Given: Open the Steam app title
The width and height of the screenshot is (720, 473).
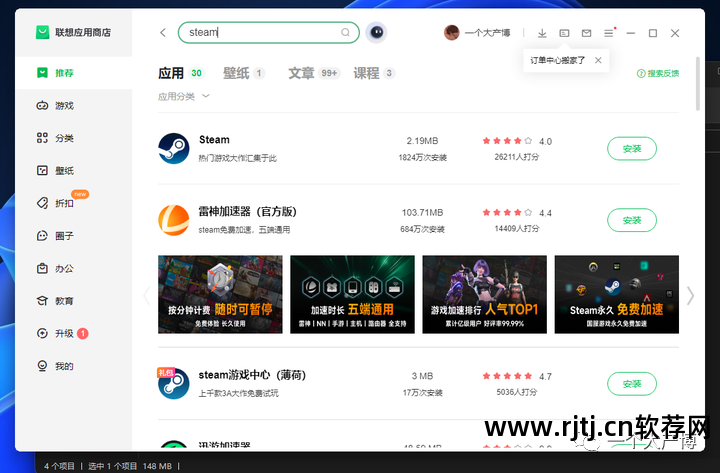Looking at the screenshot, I should tap(214, 140).
